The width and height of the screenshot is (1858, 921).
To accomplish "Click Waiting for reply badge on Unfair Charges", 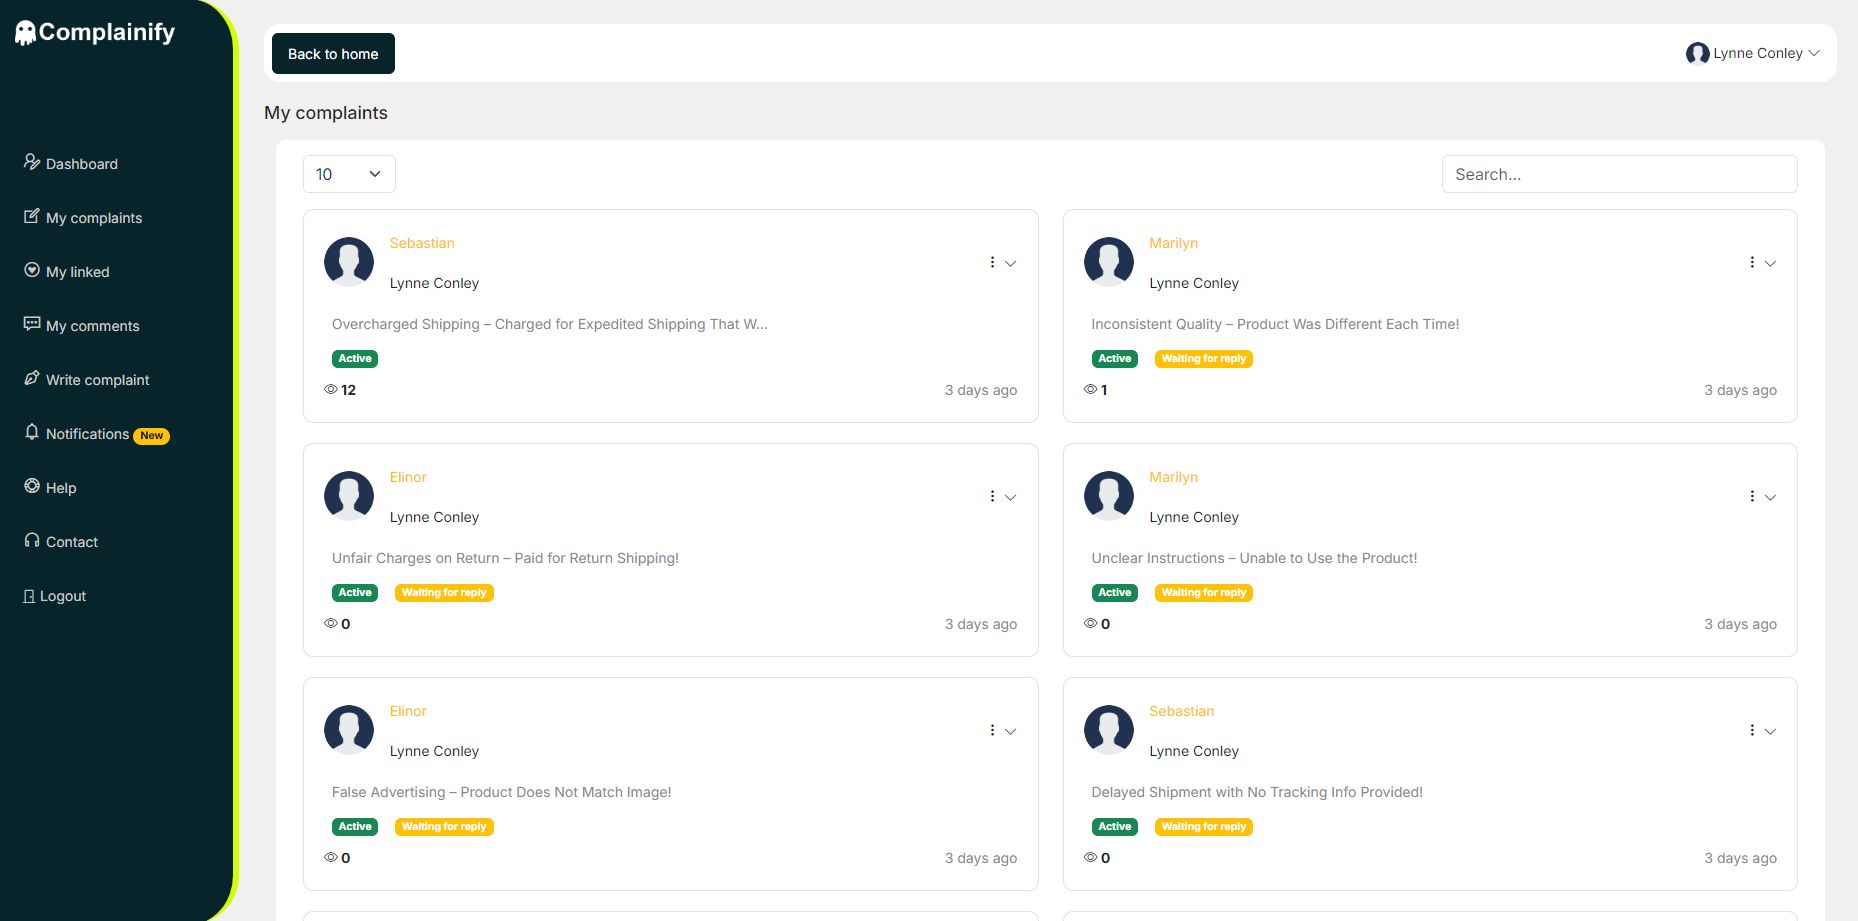I will (444, 593).
